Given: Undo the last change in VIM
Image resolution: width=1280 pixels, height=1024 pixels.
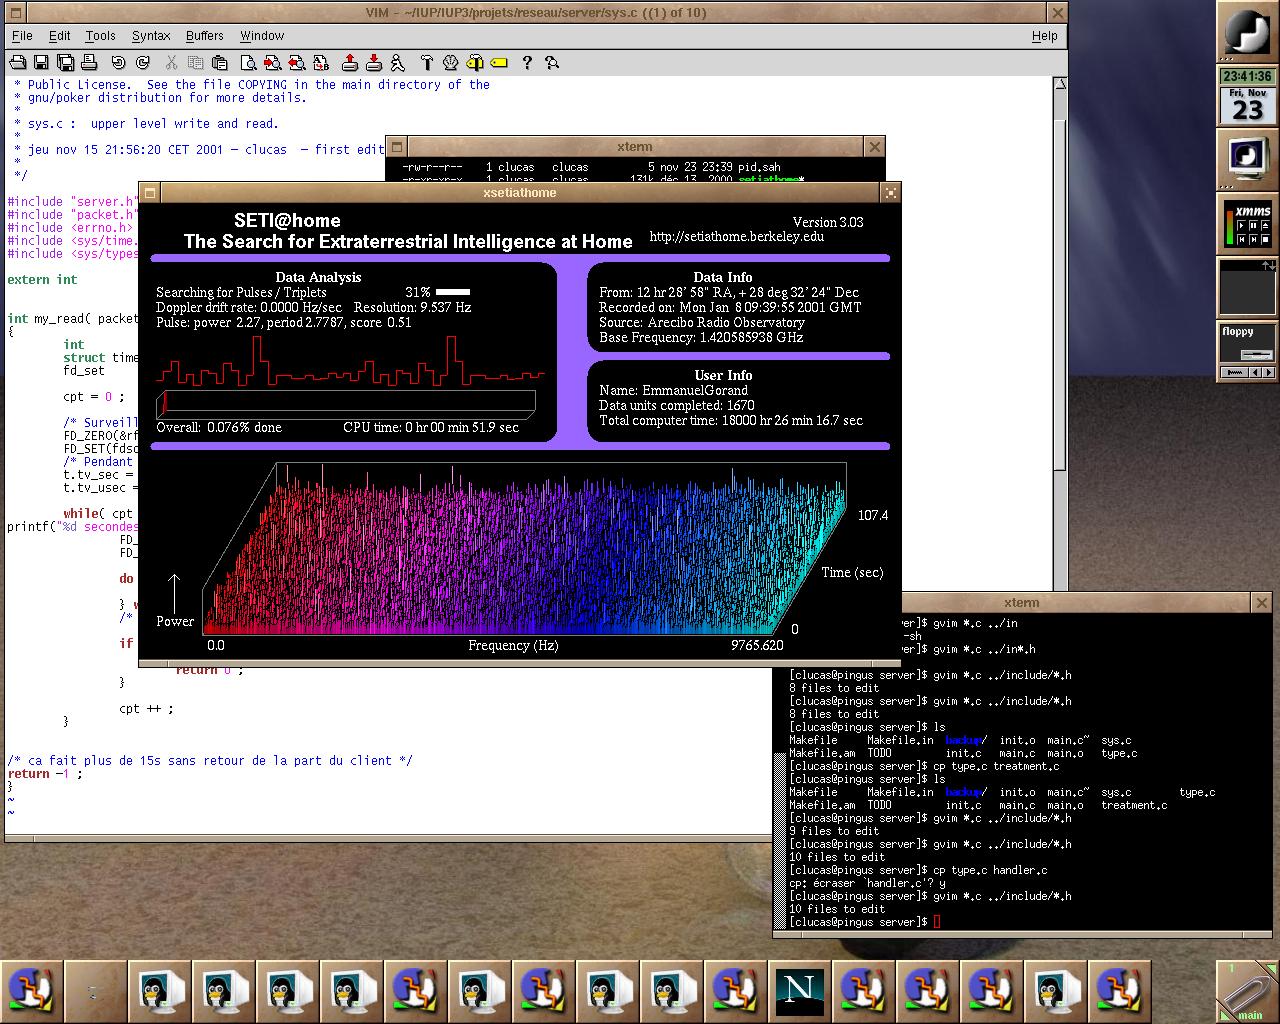Looking at the screenshot, I should 118,62.
